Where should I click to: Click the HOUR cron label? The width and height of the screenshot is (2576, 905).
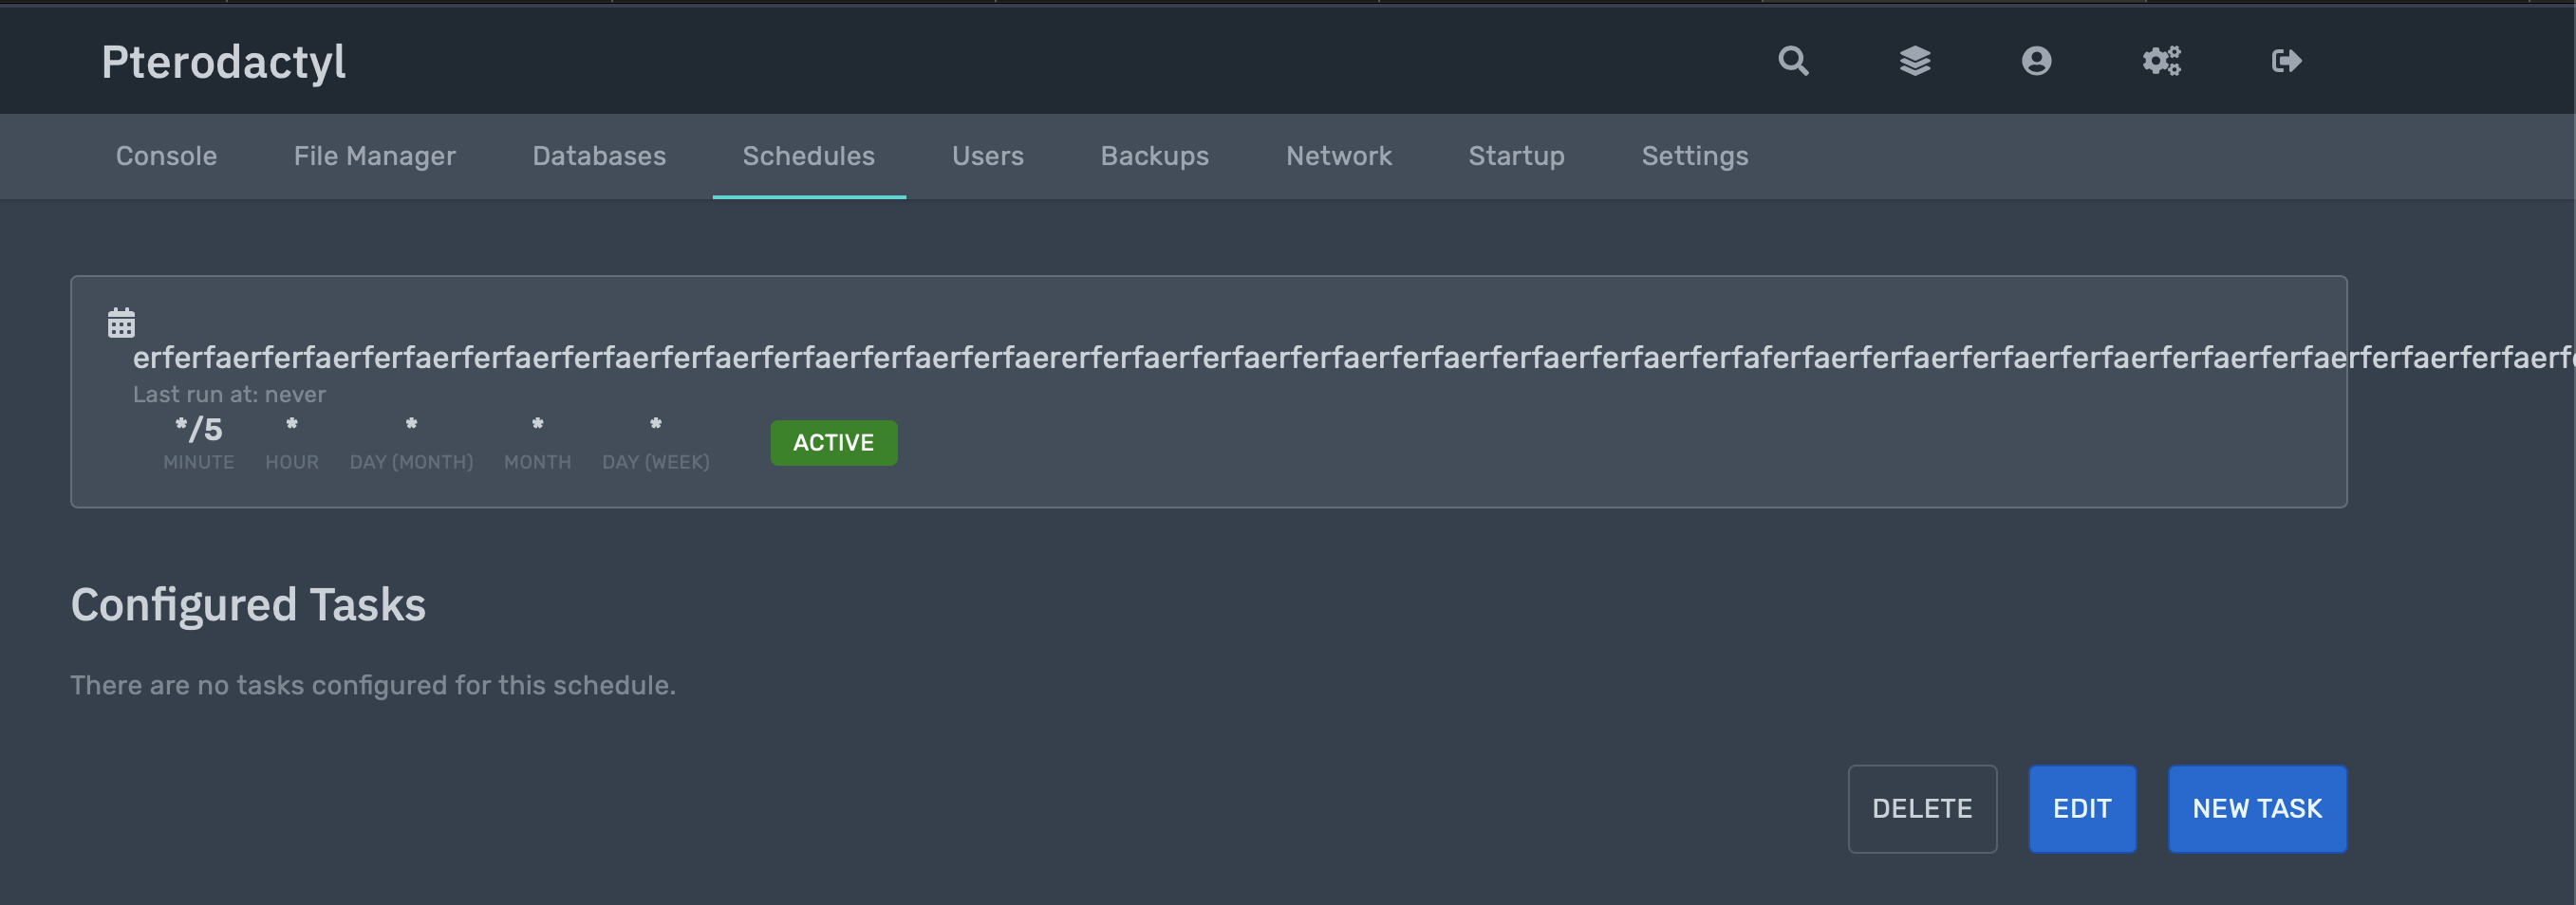click(x=292, y=462)
